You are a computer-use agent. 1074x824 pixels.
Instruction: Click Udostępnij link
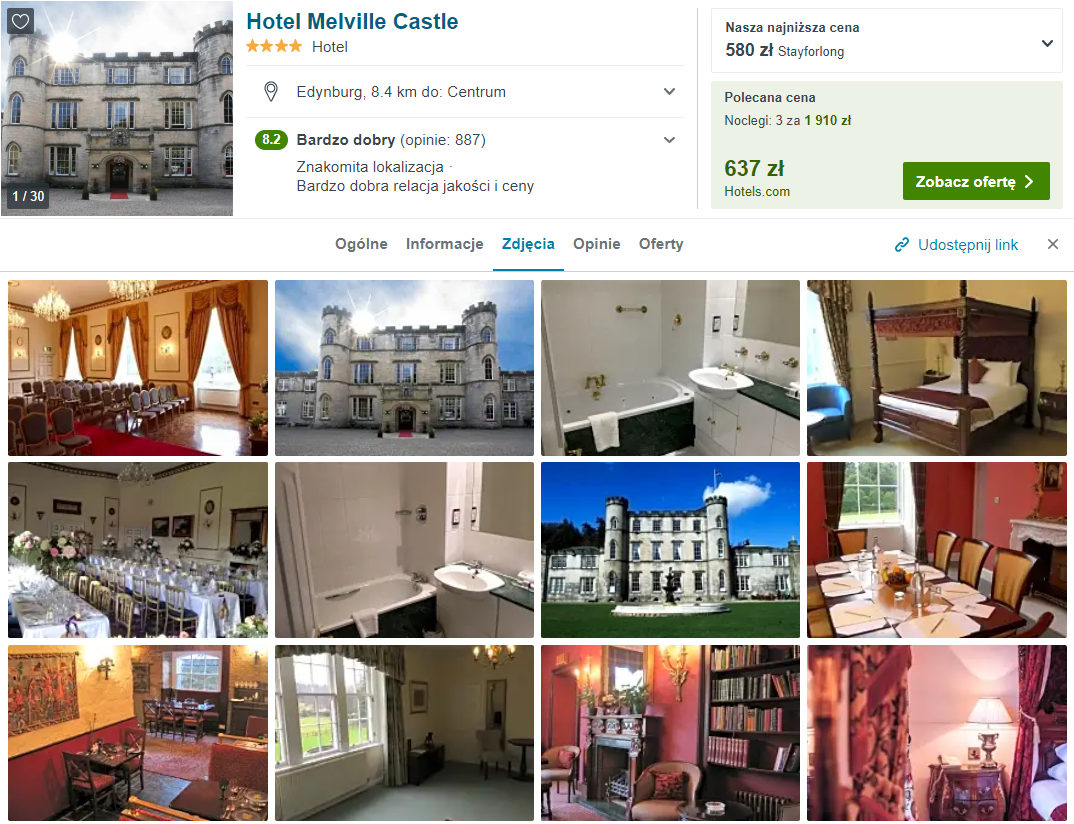coord(968,245)
